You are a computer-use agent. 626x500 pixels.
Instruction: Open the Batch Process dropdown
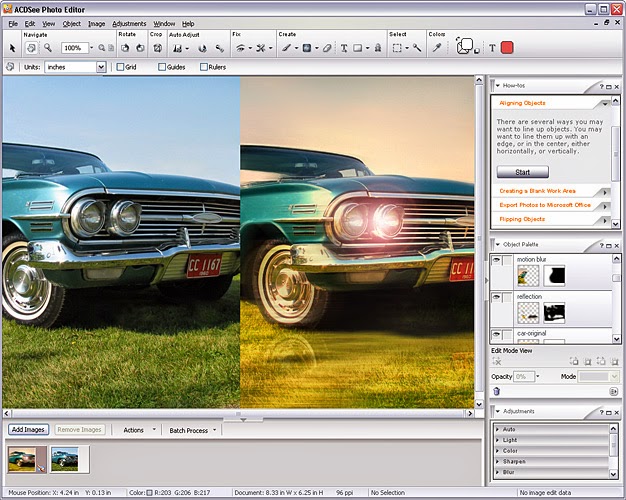click(x=190, y=430)
